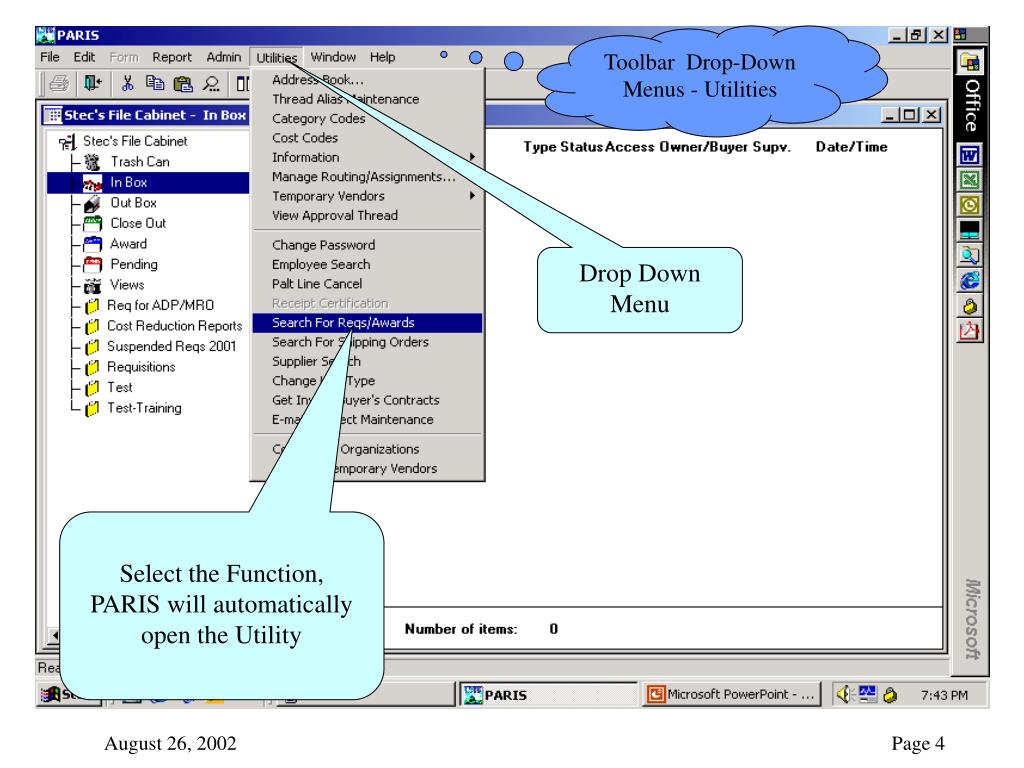
Task: Open the Views folder
Action: 127,285
